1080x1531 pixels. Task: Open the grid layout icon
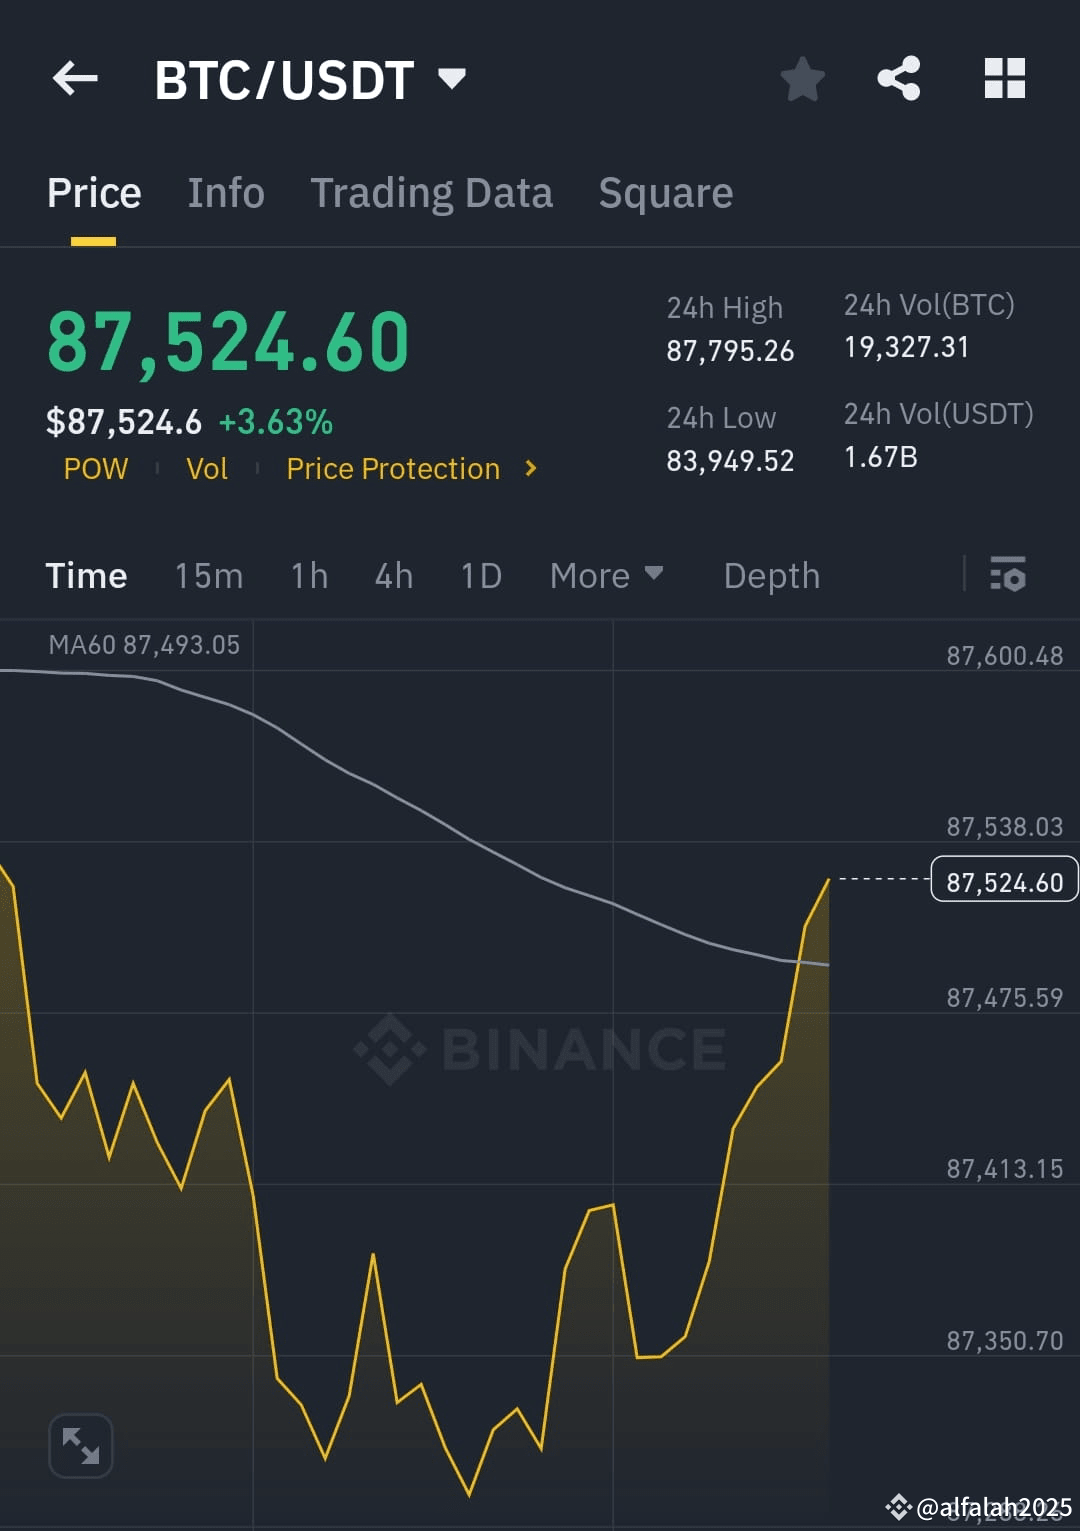(1005, 79)
